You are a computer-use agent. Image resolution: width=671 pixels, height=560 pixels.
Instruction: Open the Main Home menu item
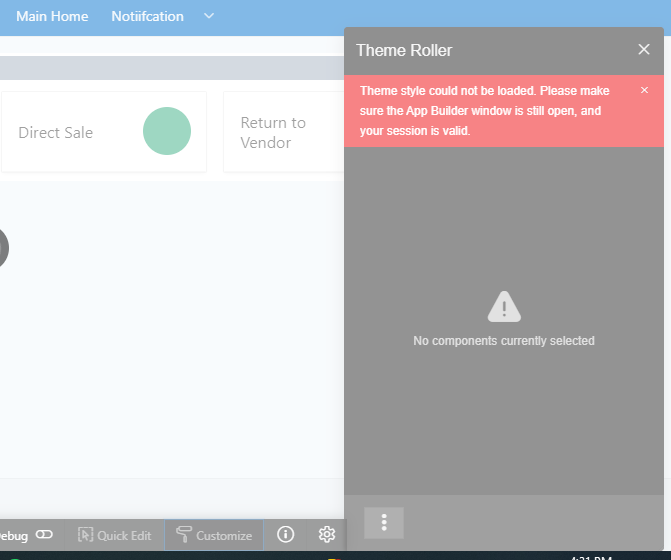click(x=52, y=16)
